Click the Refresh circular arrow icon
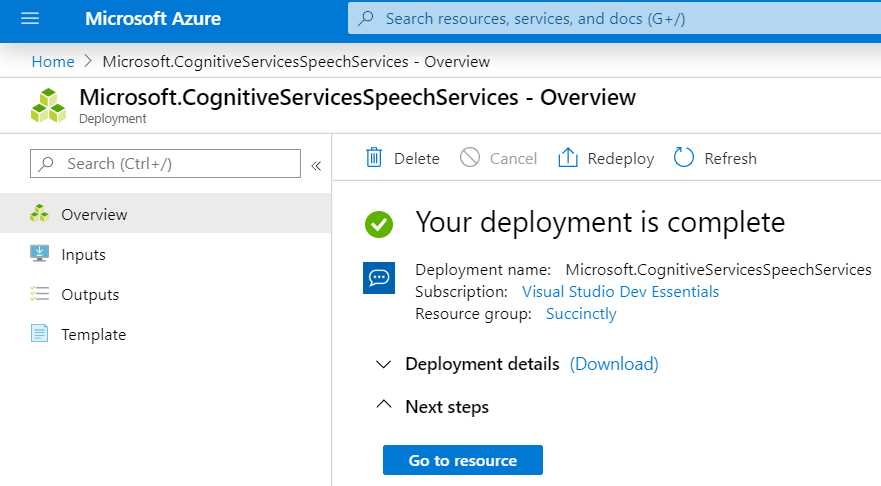Viewport: 881px width, 486px height. 684,157
